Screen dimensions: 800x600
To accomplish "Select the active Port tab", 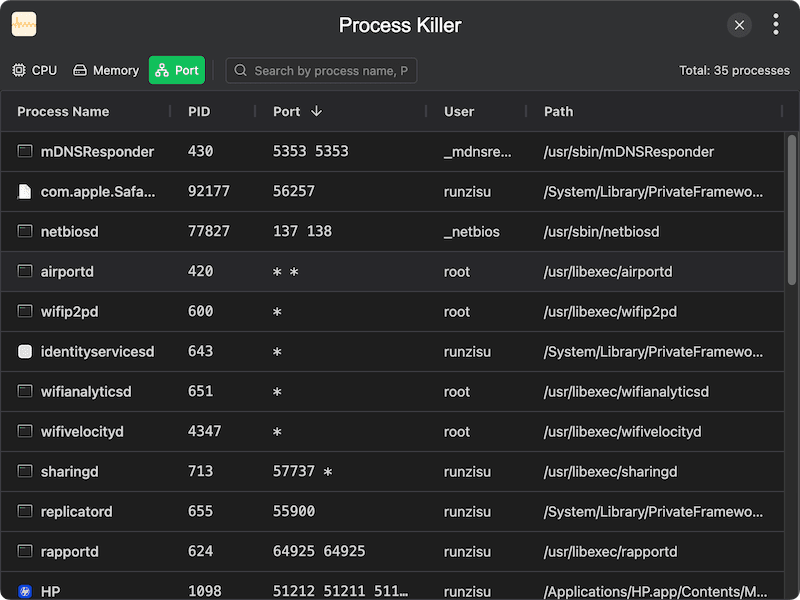I will [x=177, y=71].
